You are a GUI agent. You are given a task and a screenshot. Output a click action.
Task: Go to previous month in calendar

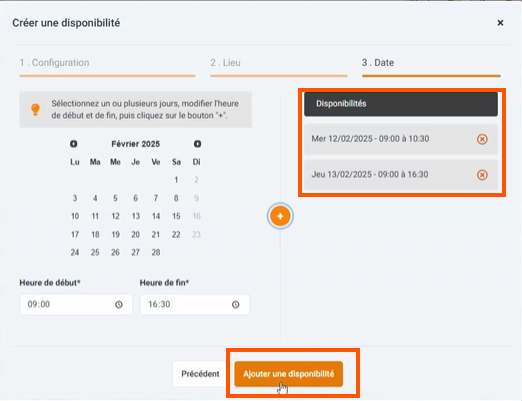(x=74, y=144)
